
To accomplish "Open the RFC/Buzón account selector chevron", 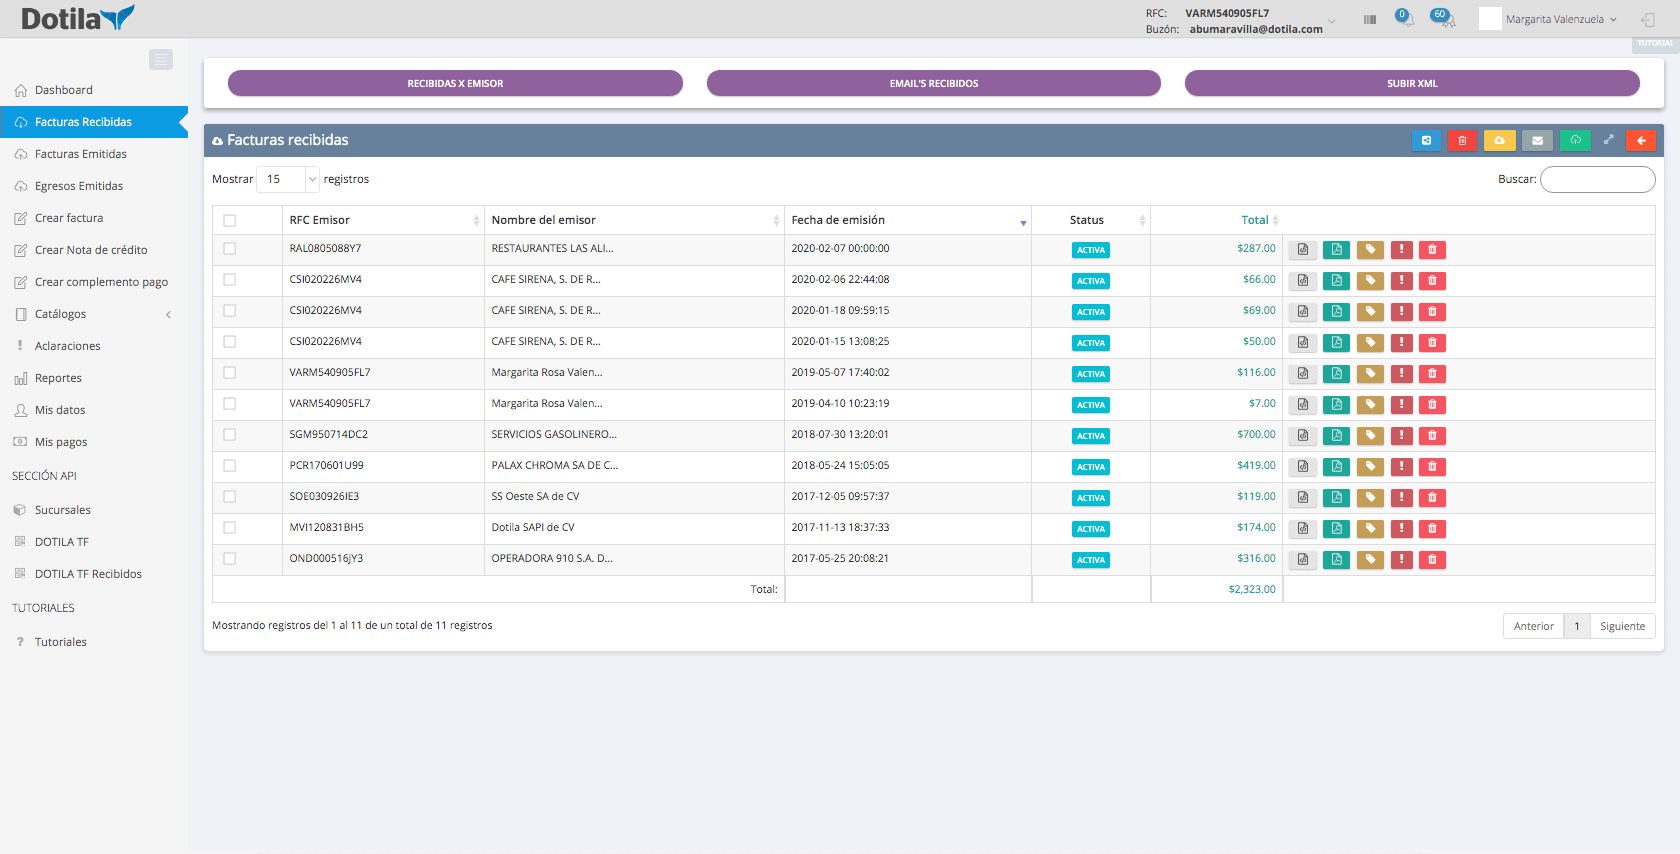I will [x=1331, y=21].
